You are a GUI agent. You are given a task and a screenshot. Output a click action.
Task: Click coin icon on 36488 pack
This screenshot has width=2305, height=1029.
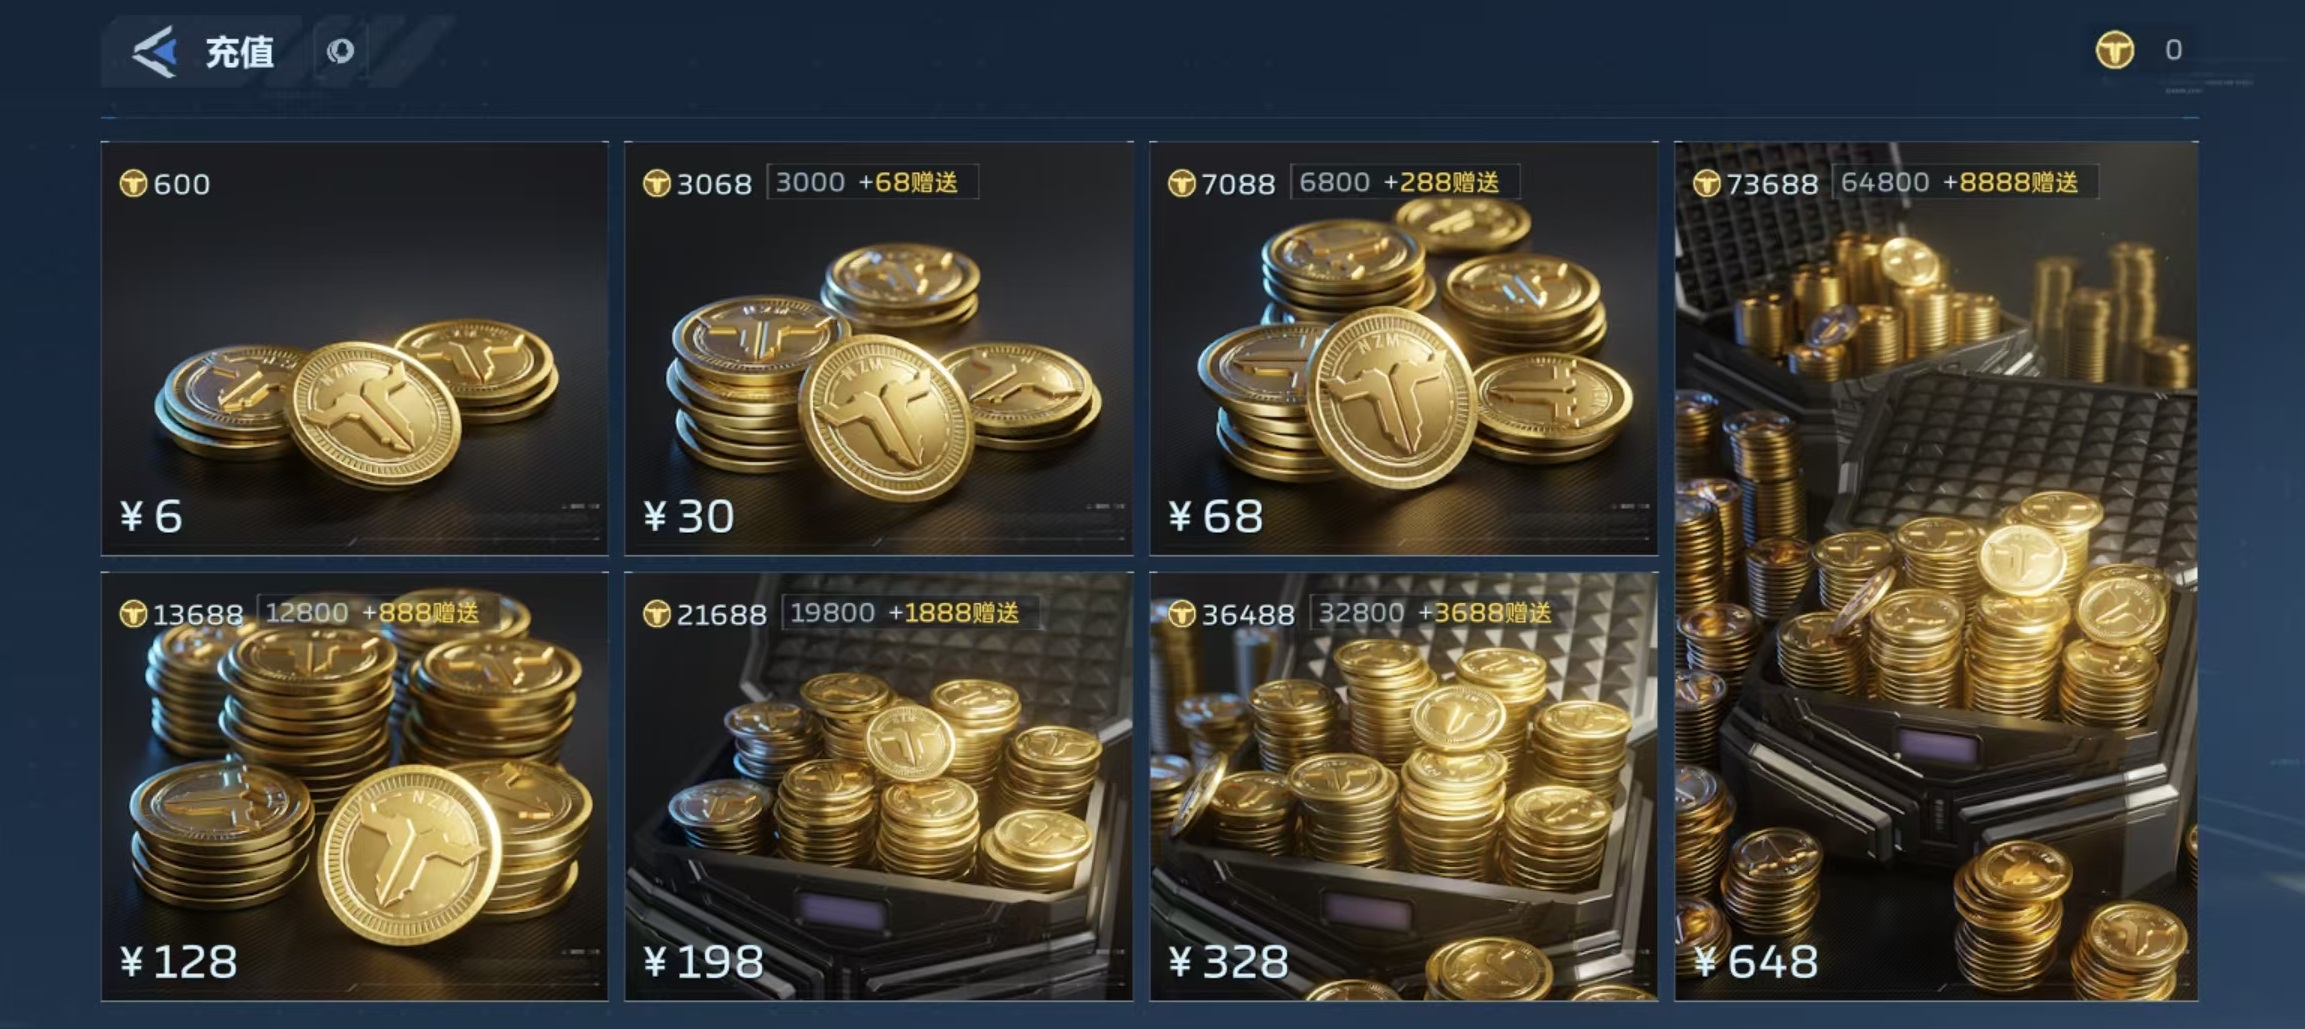[1182, 614]
